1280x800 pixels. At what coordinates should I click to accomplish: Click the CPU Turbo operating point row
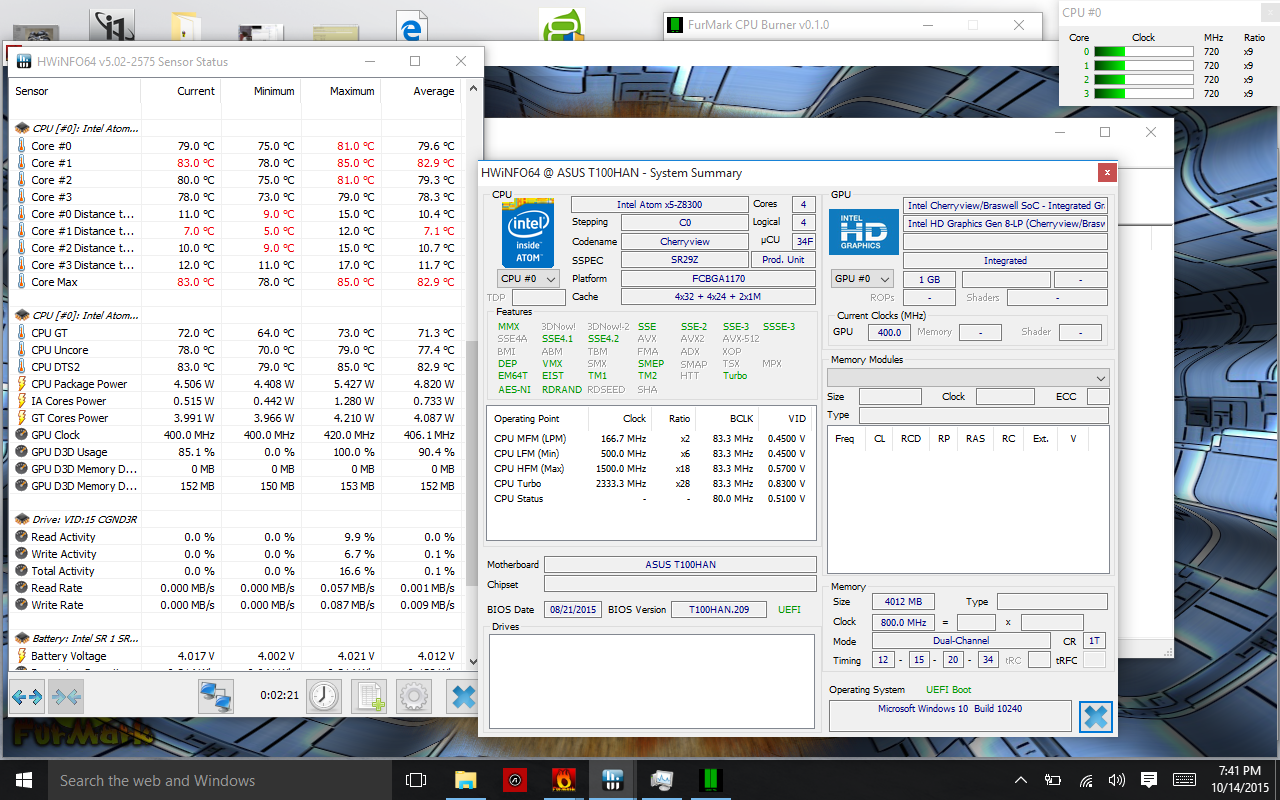pyautogui.click(x=650, y=484)
